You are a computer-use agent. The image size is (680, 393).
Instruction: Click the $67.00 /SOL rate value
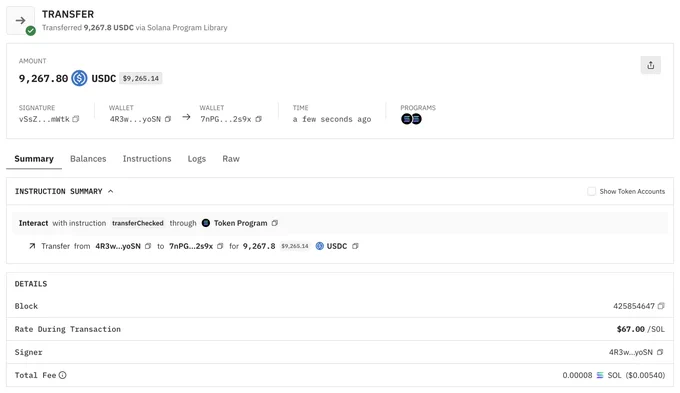pos(641,329)
